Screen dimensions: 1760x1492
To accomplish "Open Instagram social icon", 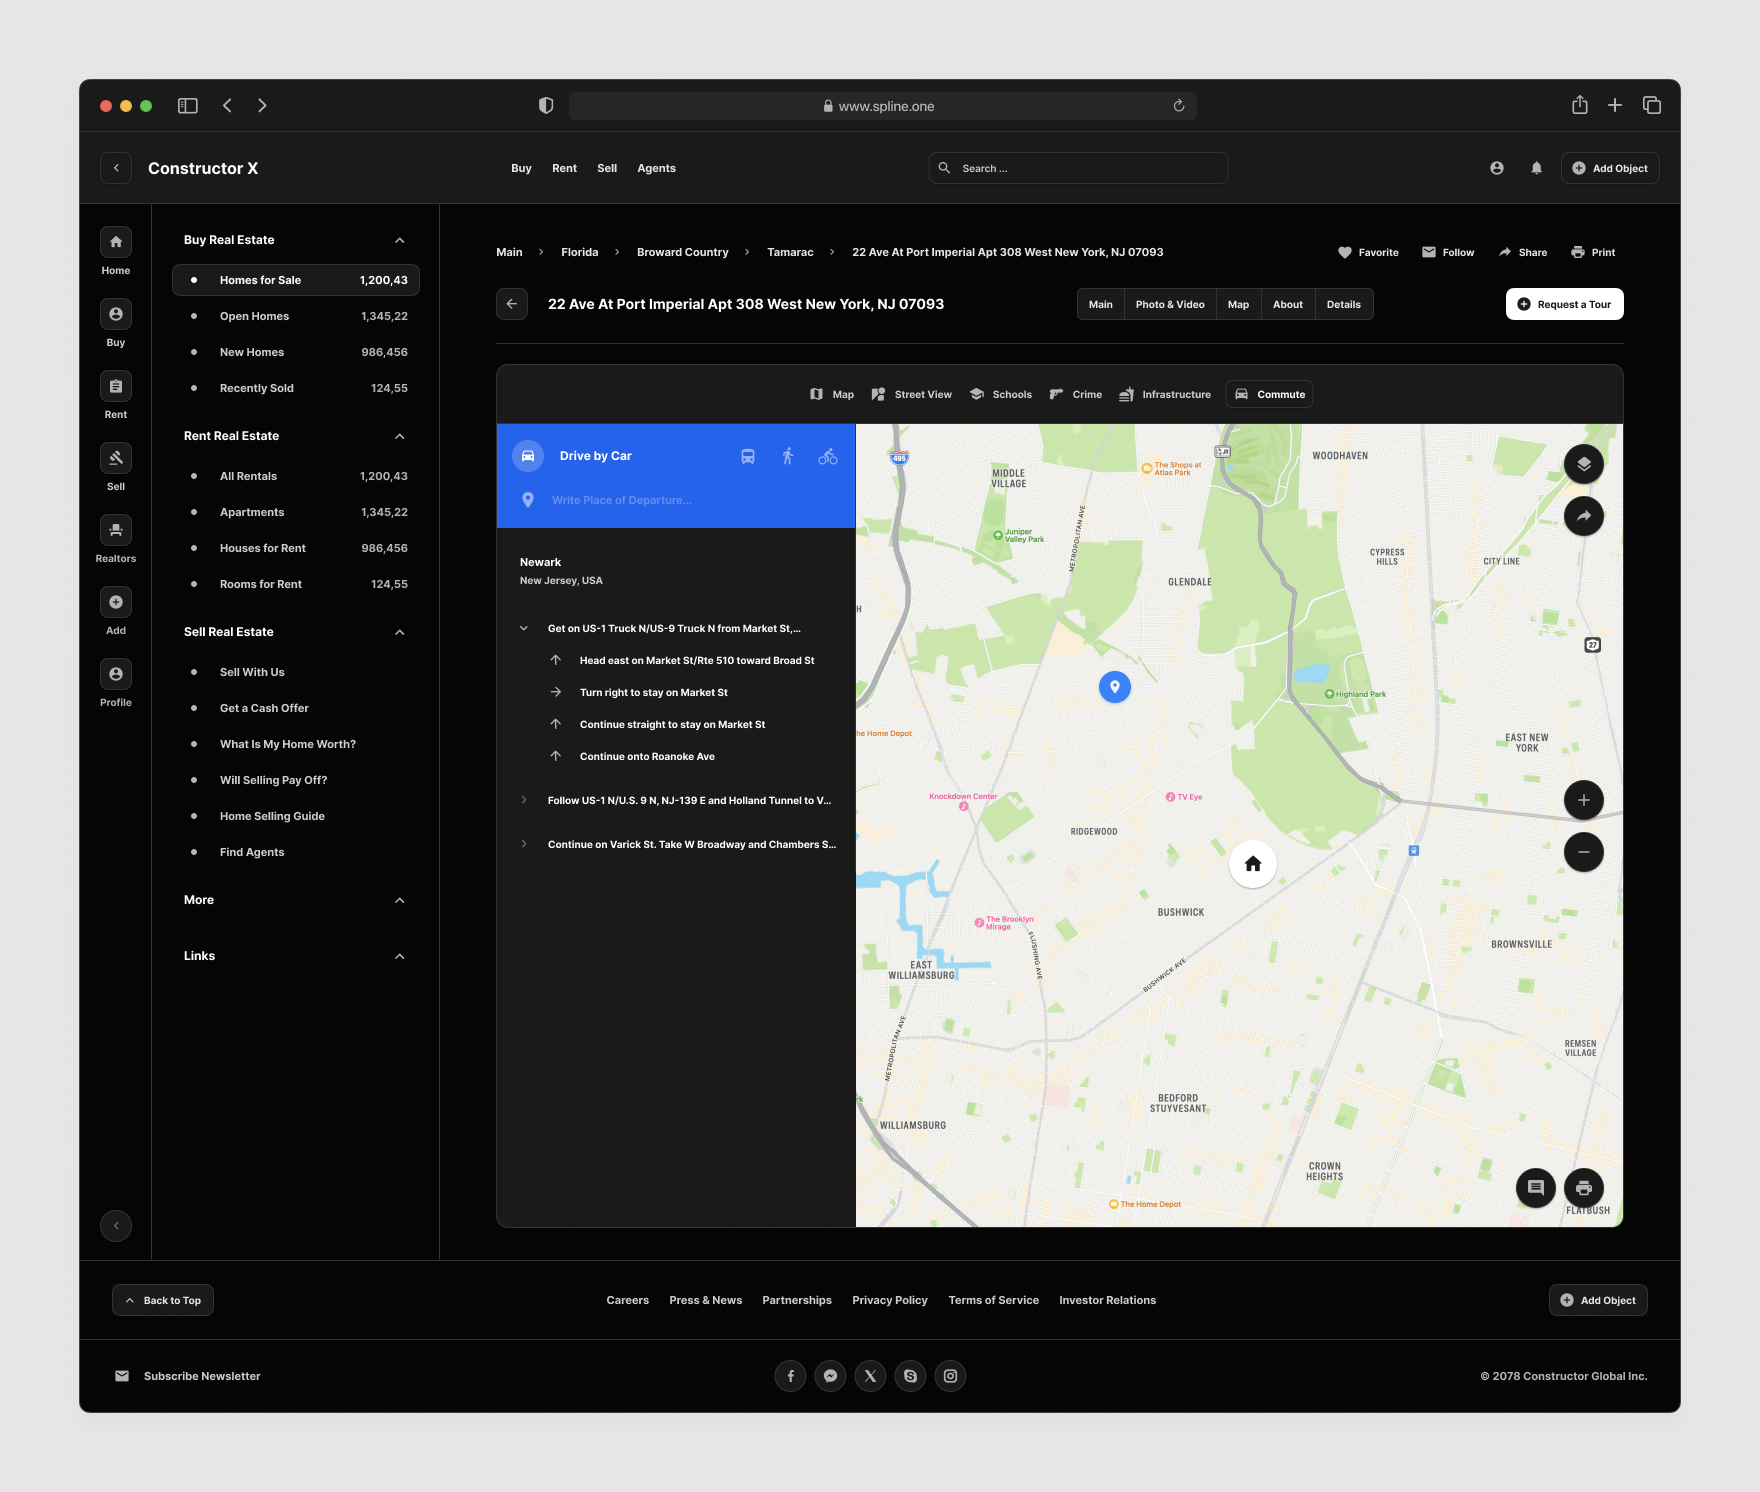I will (x=951, y=1376).
